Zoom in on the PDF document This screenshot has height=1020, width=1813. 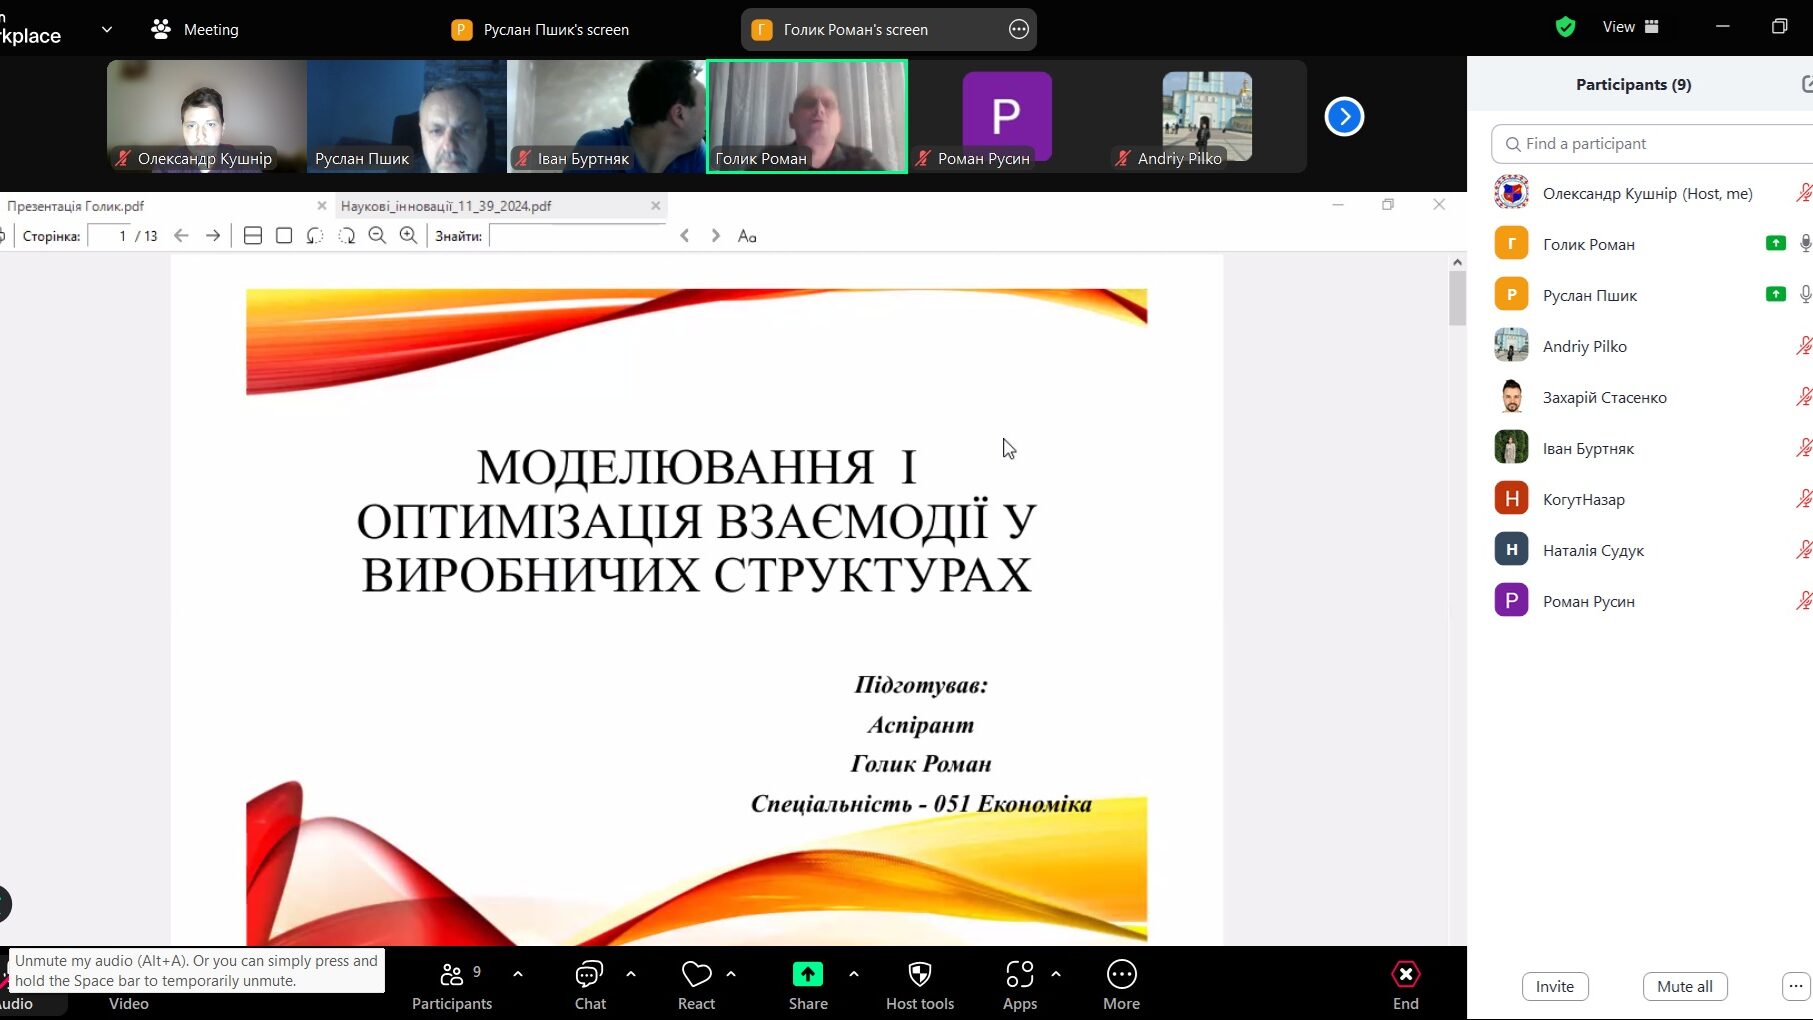point(408,236)
